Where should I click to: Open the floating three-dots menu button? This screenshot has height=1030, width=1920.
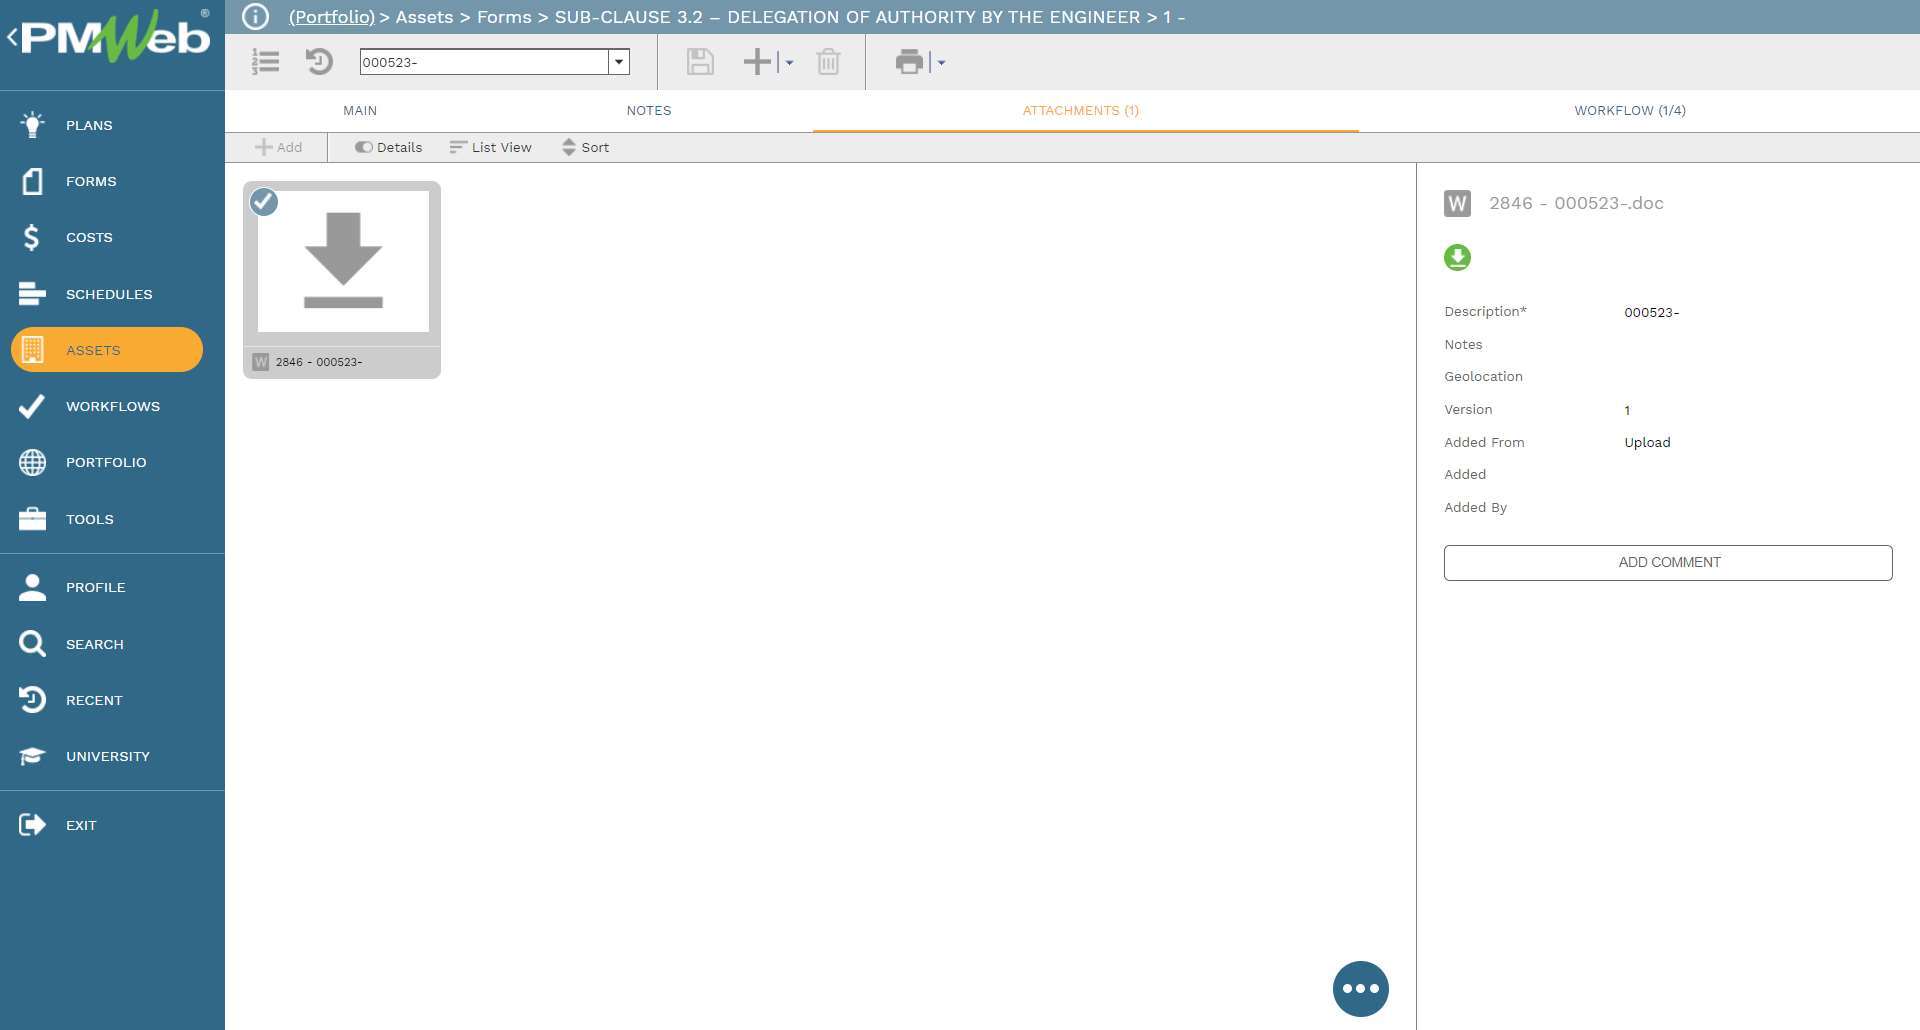point(1361,989)
